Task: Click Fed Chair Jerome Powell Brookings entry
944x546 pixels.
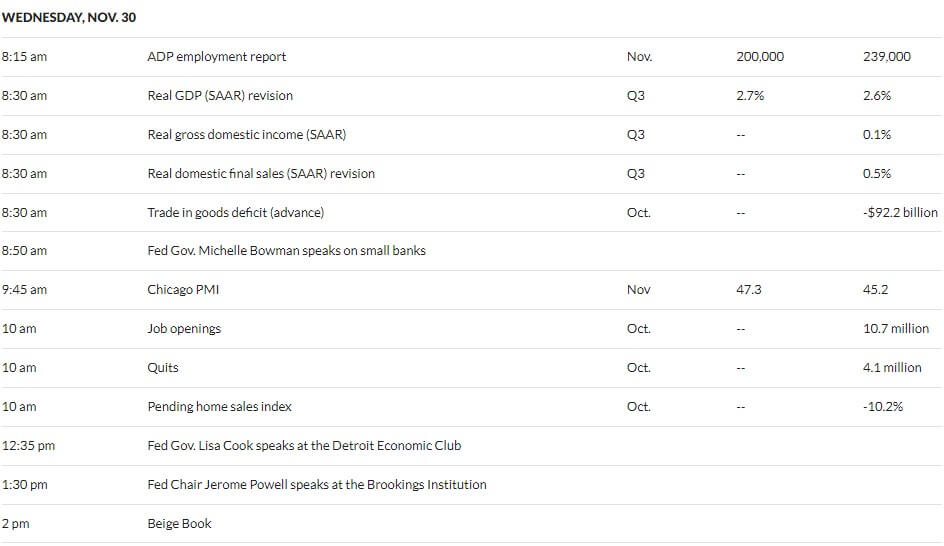Action: point(317,485)
